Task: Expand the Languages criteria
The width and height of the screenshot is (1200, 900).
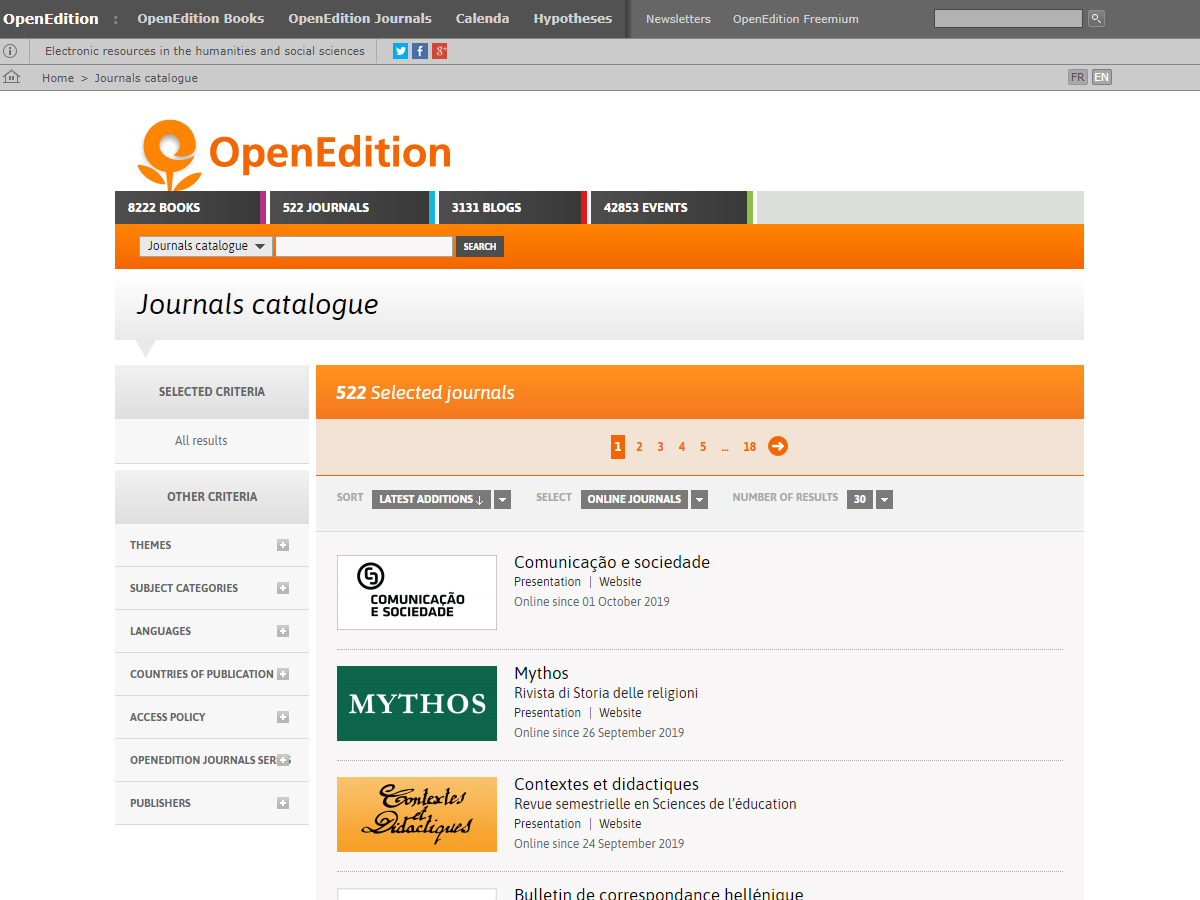Action: 283,631
